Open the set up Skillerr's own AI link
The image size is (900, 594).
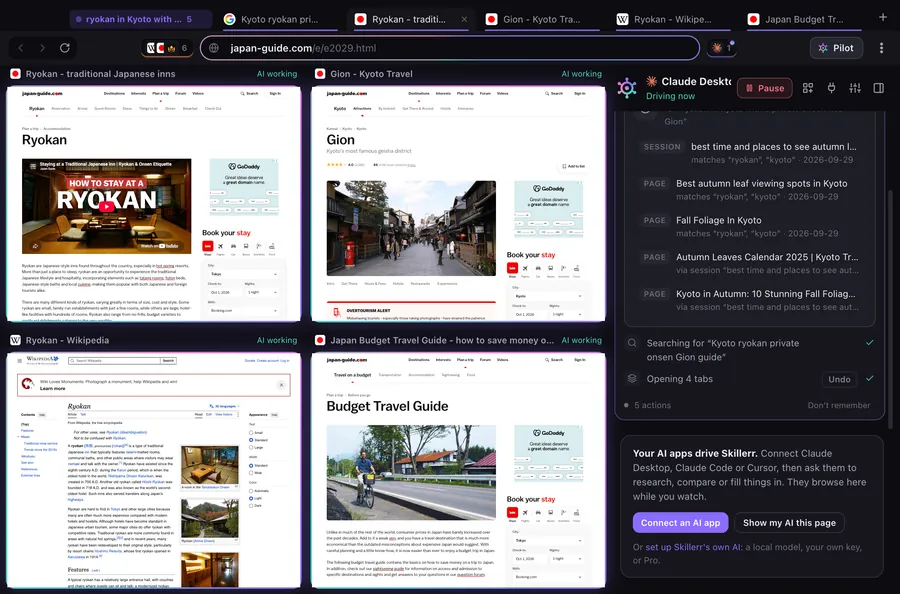(x=693, y=547)
